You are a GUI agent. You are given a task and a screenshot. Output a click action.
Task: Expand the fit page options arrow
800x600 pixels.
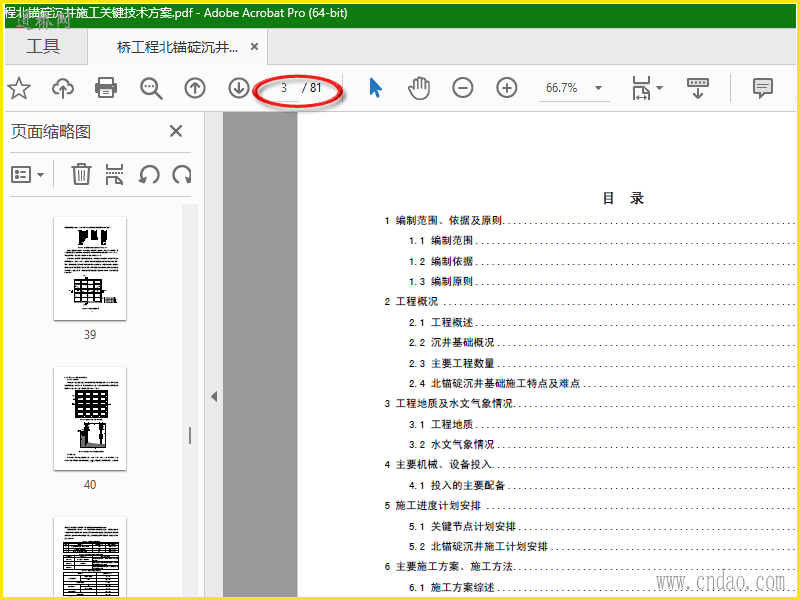[659, 88]
